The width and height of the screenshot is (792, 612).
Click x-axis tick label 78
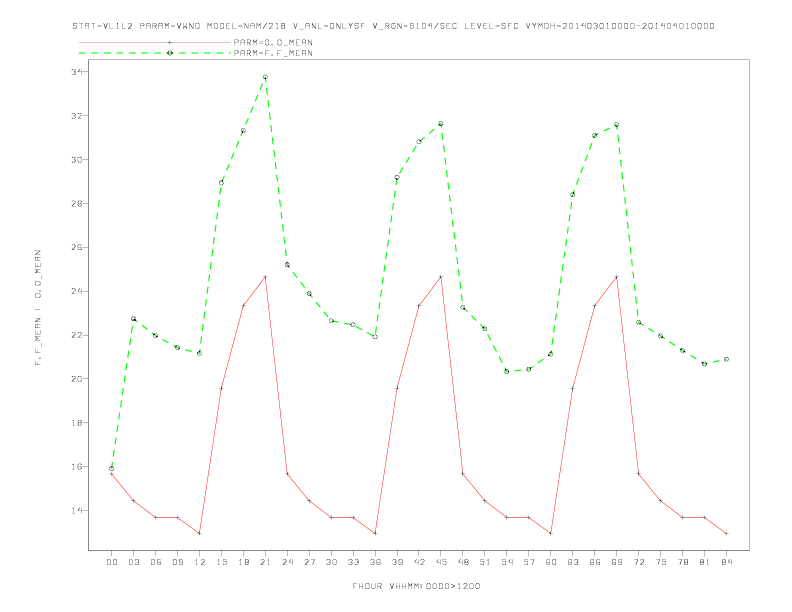683,562
